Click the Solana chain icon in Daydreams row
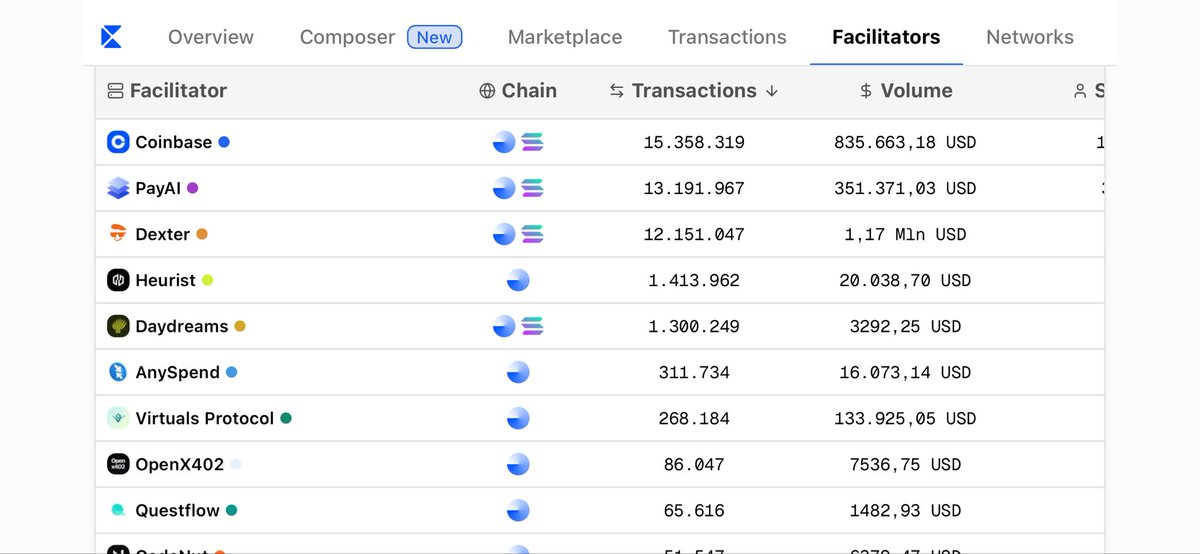 point(532,326)
